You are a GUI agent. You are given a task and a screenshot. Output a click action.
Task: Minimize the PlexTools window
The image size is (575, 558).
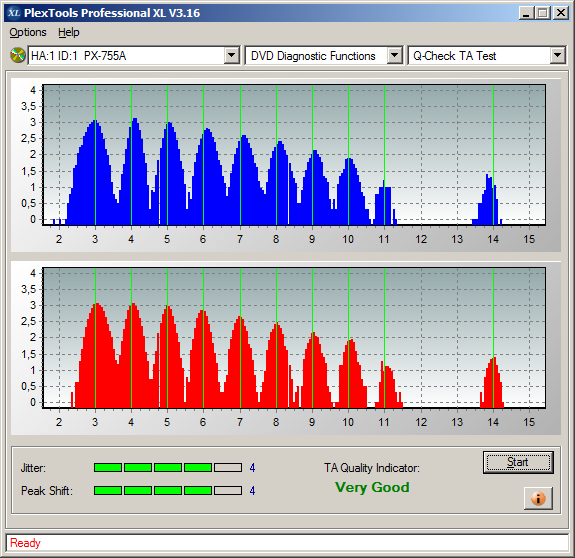click(526, 13)
